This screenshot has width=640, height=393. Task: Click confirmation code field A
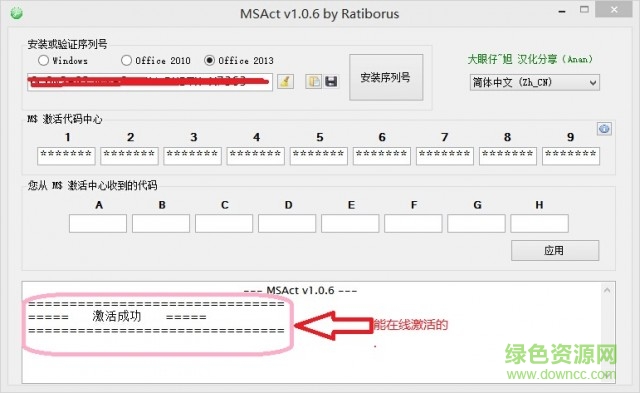click(x=98, y=224)
